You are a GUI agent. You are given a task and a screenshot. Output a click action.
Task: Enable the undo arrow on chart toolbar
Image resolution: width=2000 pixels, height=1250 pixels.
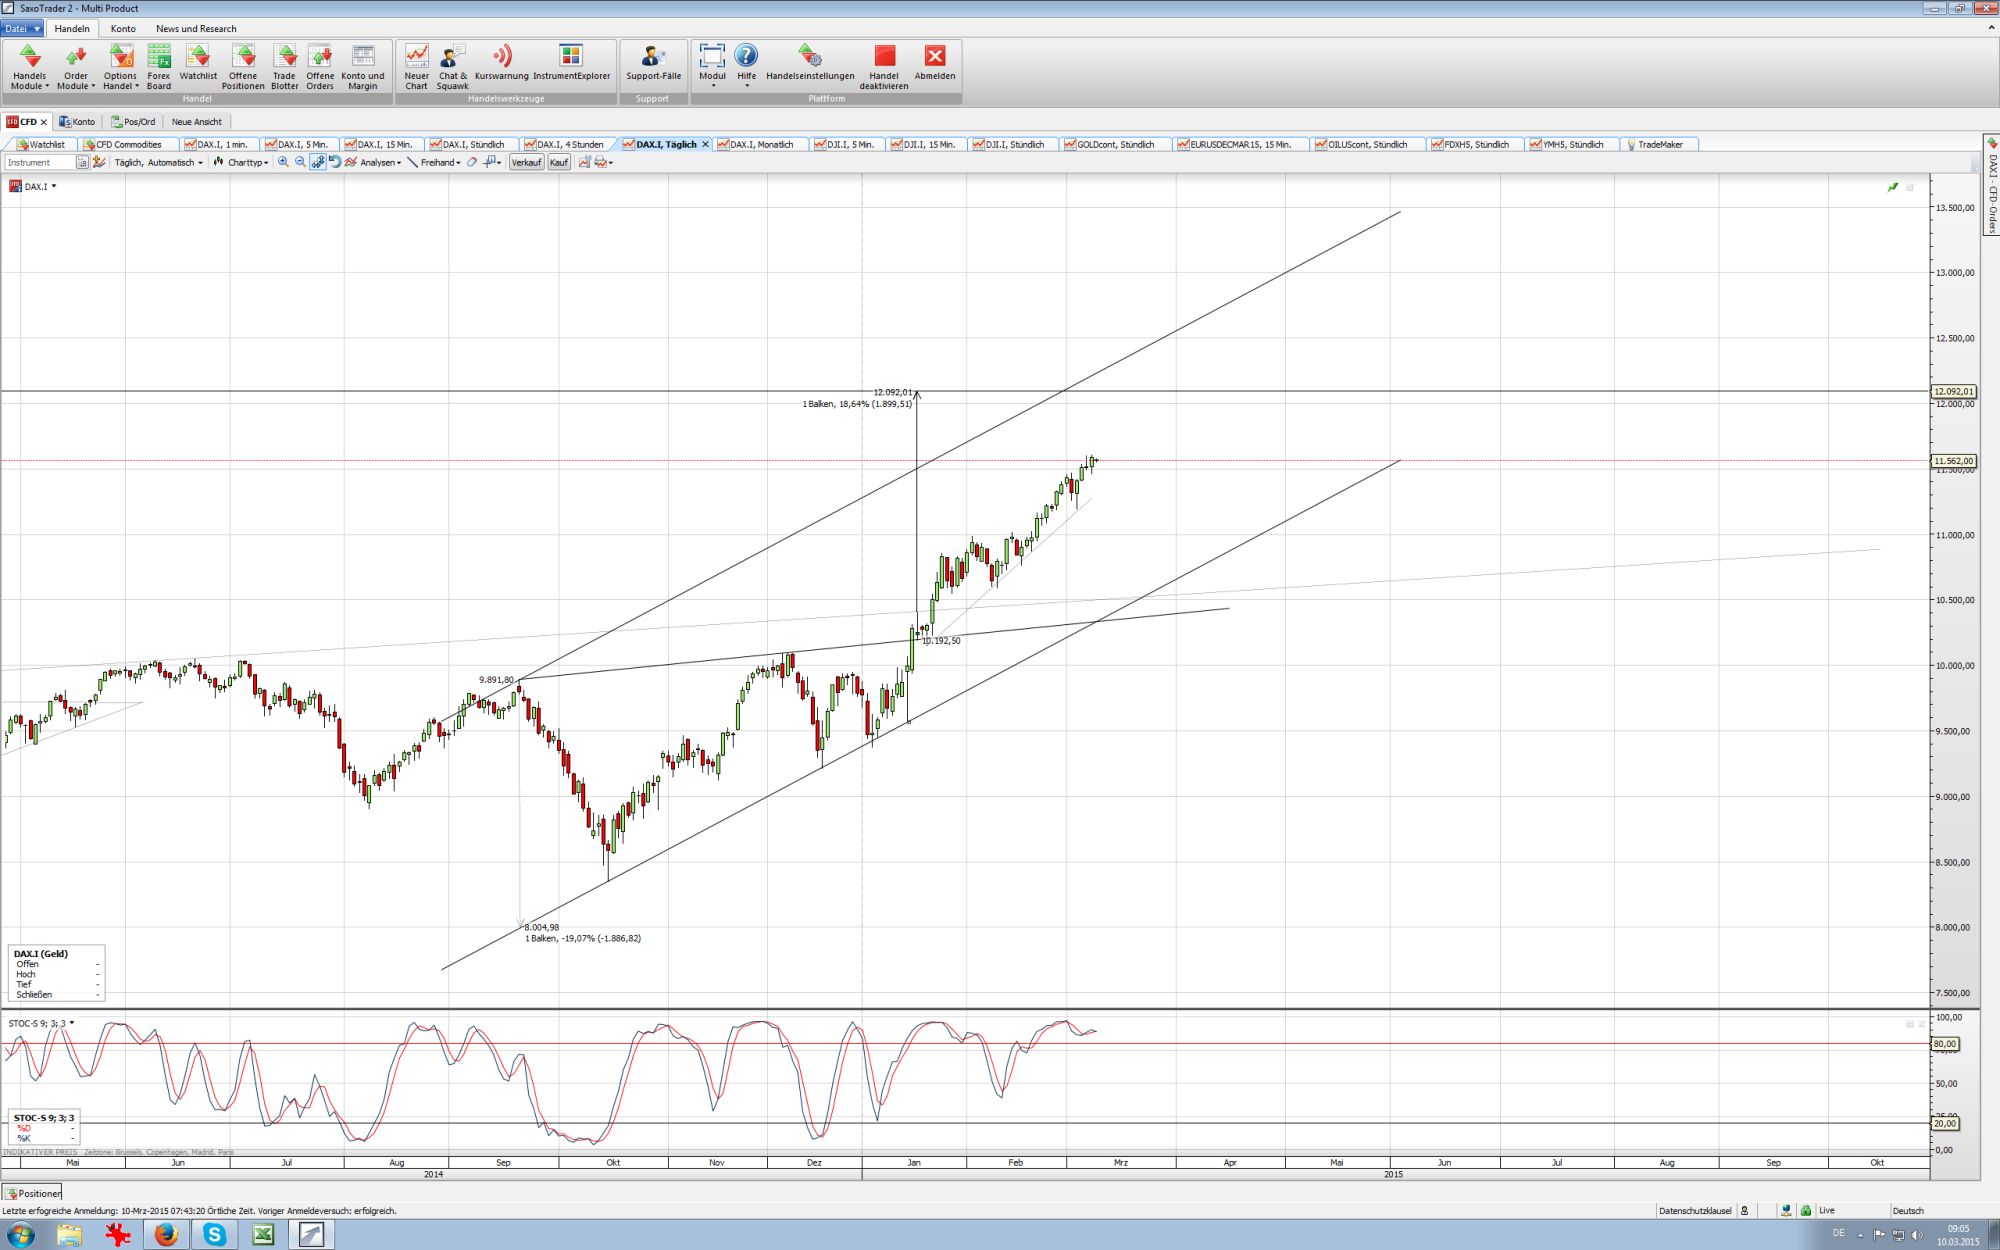334,163
